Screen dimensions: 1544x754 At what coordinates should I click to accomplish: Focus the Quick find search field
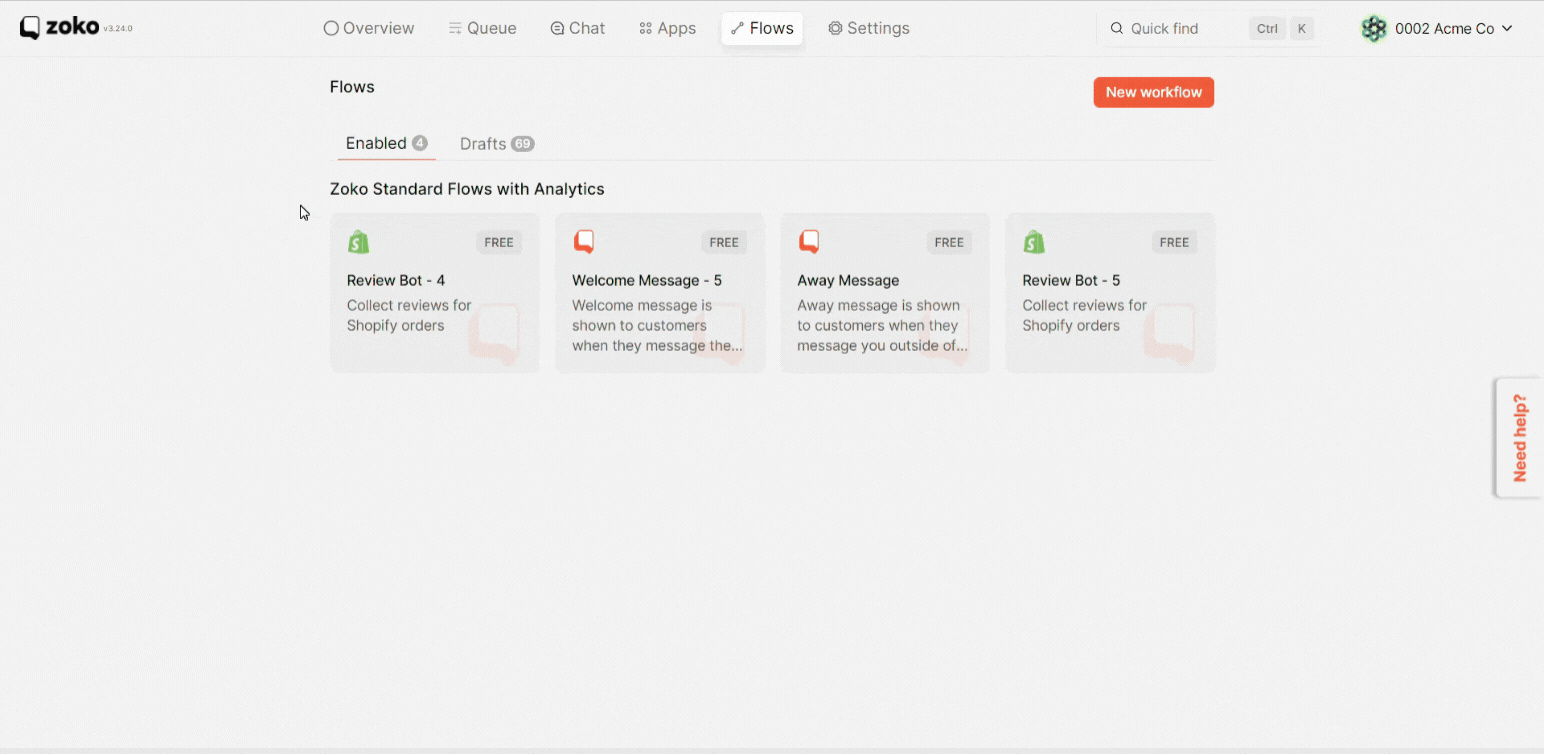(1210, 29)
